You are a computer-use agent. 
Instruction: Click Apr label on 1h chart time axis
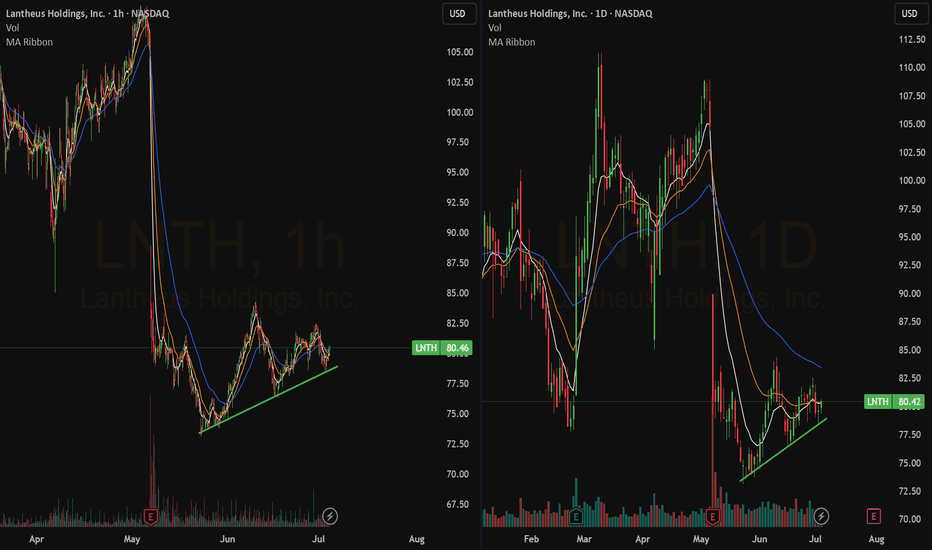tap(36, 539)
